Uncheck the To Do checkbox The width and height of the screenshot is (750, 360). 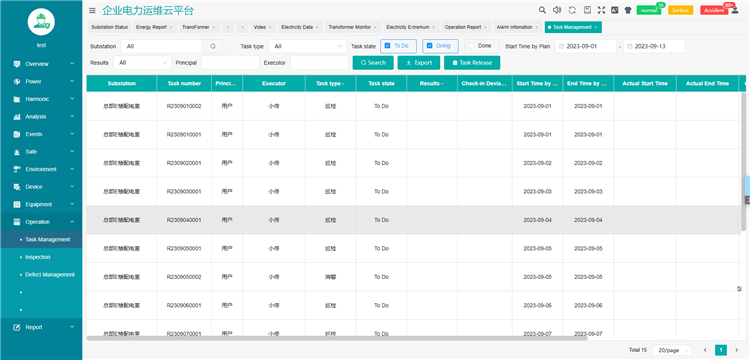(x=388, y=46)
